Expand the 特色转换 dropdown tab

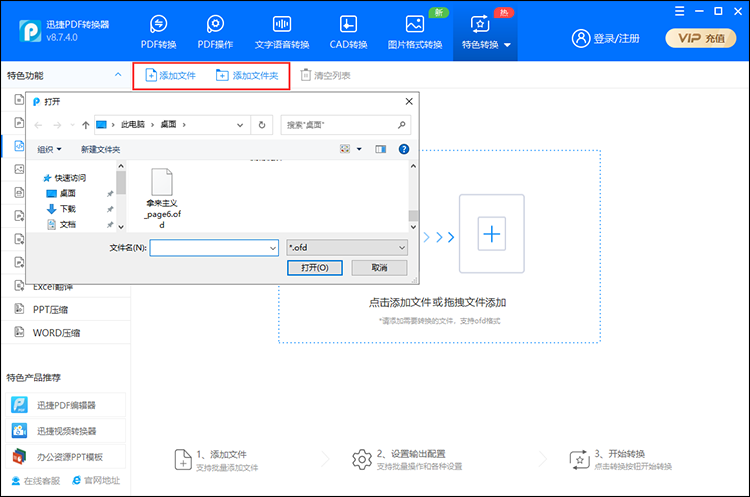click(485, 32)
